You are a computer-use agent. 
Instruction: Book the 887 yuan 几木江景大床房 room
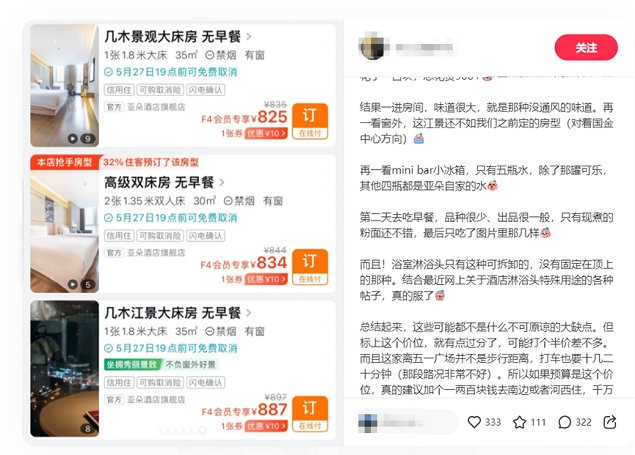310,414
